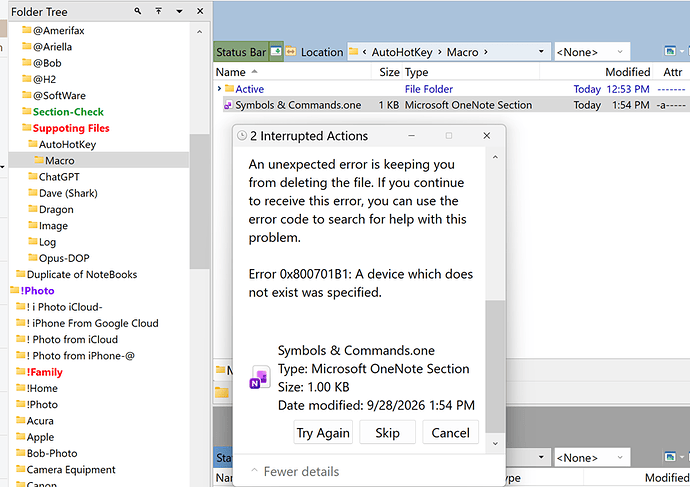Sort by the Attr column header

[672, 72]
